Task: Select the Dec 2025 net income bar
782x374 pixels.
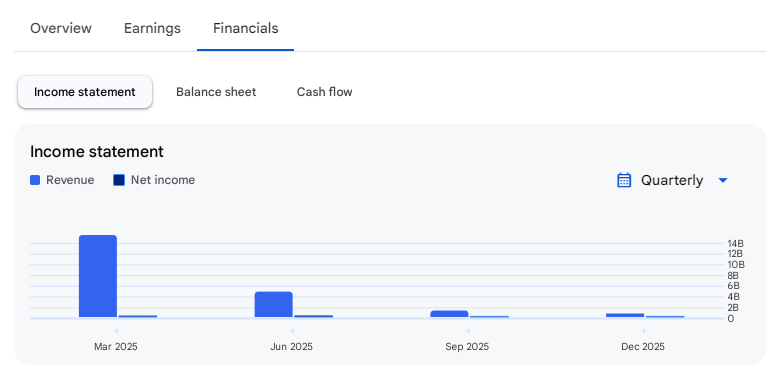Action: [665, 317]
